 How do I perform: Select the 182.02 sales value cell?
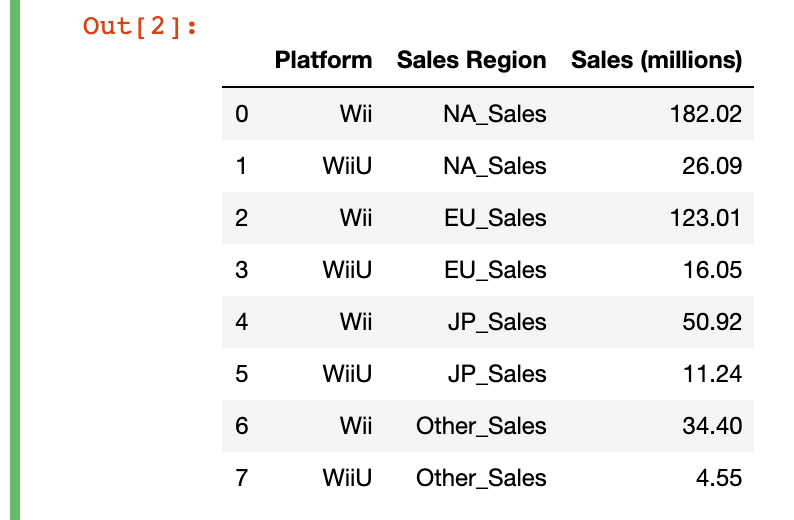705,114
